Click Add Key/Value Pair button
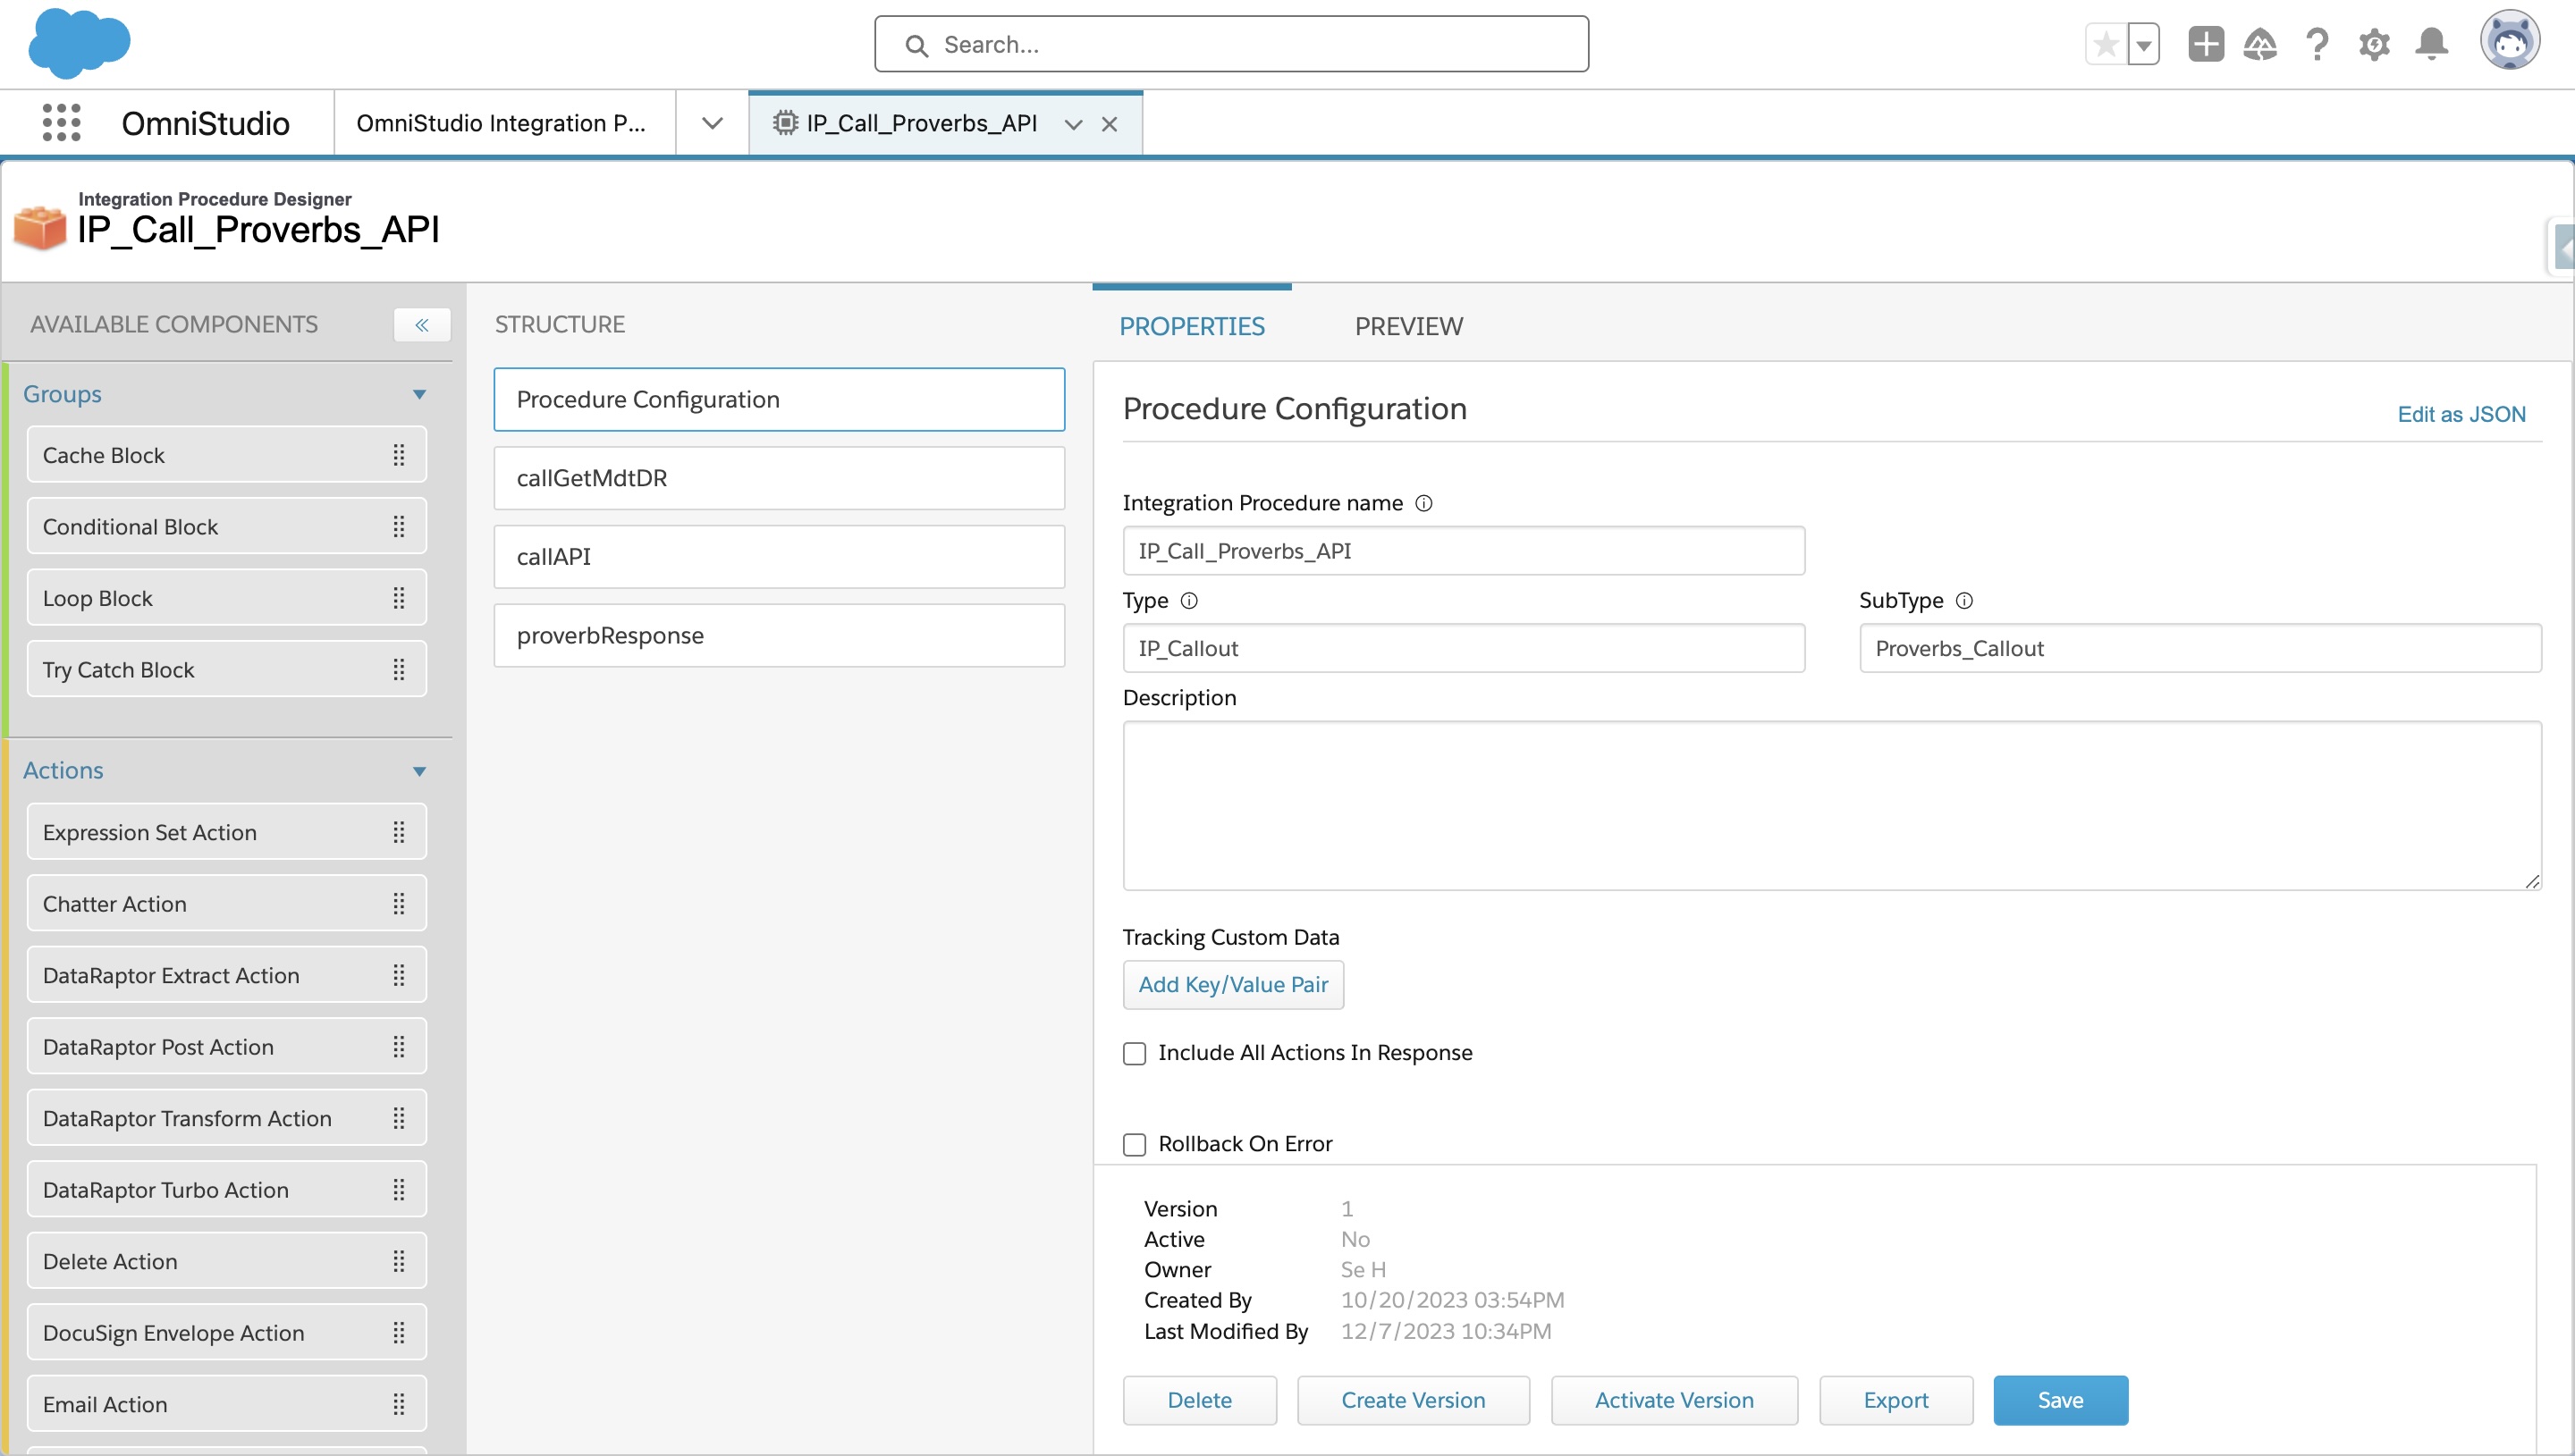The image size is (2575, 1456). (x=1233, y=985)
